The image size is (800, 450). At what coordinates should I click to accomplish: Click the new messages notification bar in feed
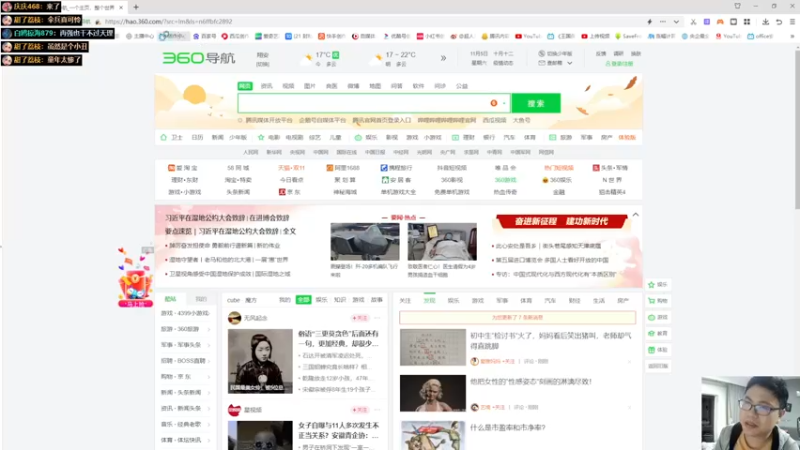coord(517,317)
